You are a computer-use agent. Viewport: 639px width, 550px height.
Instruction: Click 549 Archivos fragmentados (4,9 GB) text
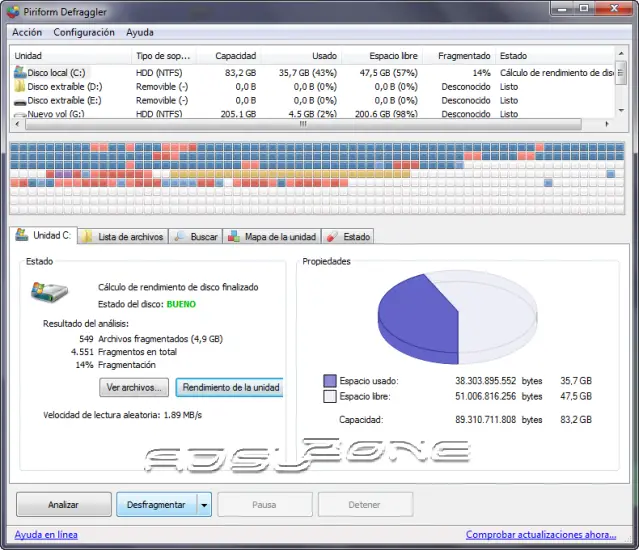click(x=151, y=339)
